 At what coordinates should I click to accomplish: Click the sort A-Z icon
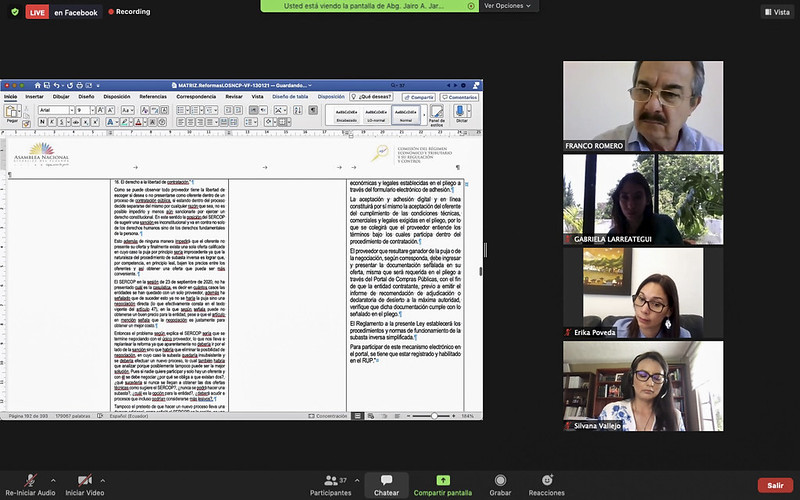(x=297, y=110)
